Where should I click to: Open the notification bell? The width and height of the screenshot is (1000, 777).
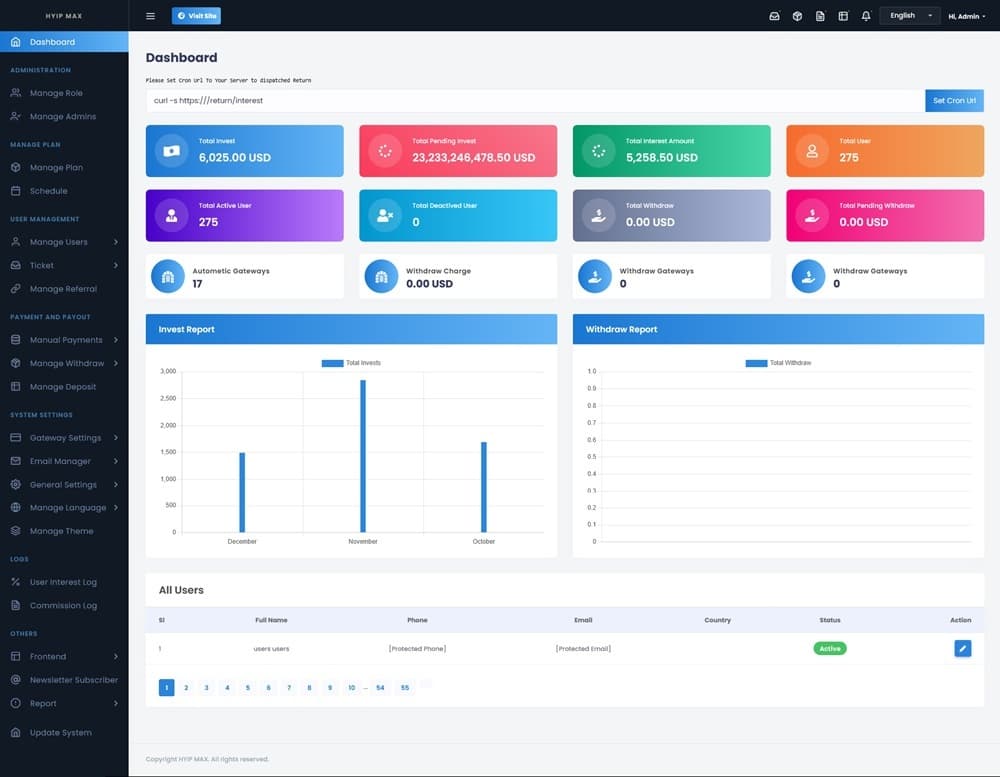(x=866, y=16)
